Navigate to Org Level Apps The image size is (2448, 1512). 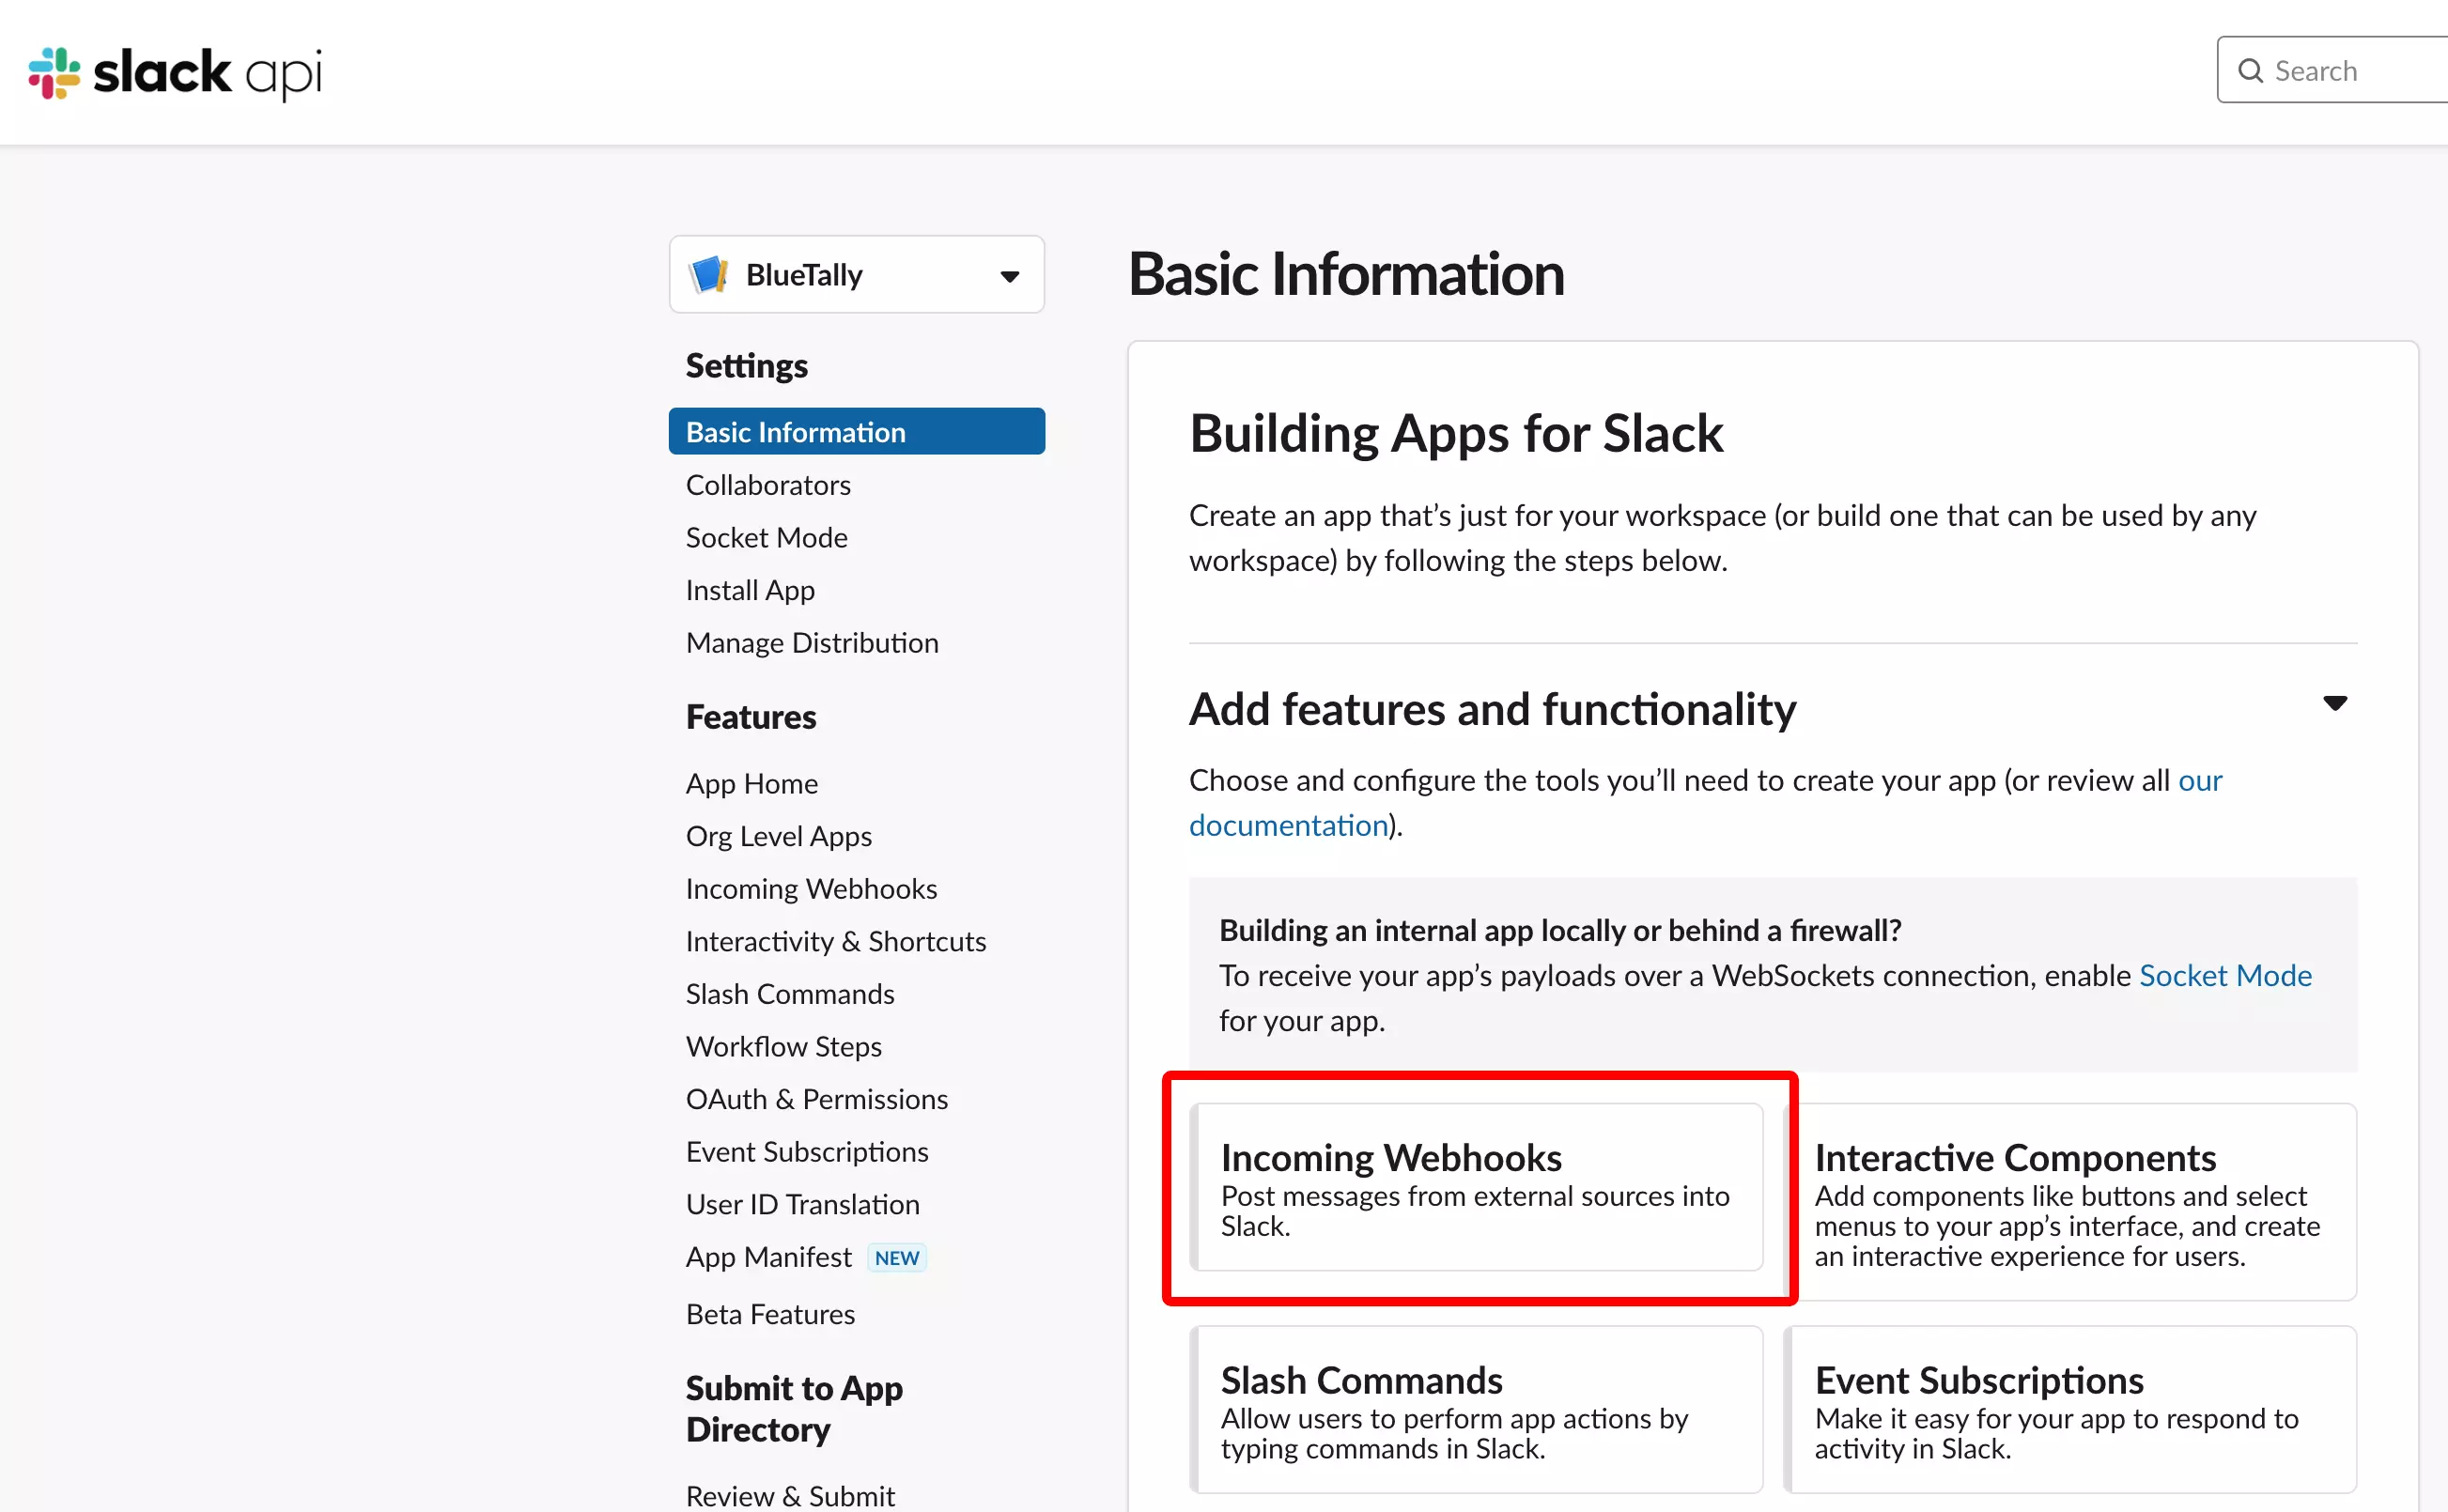(778, 837)
